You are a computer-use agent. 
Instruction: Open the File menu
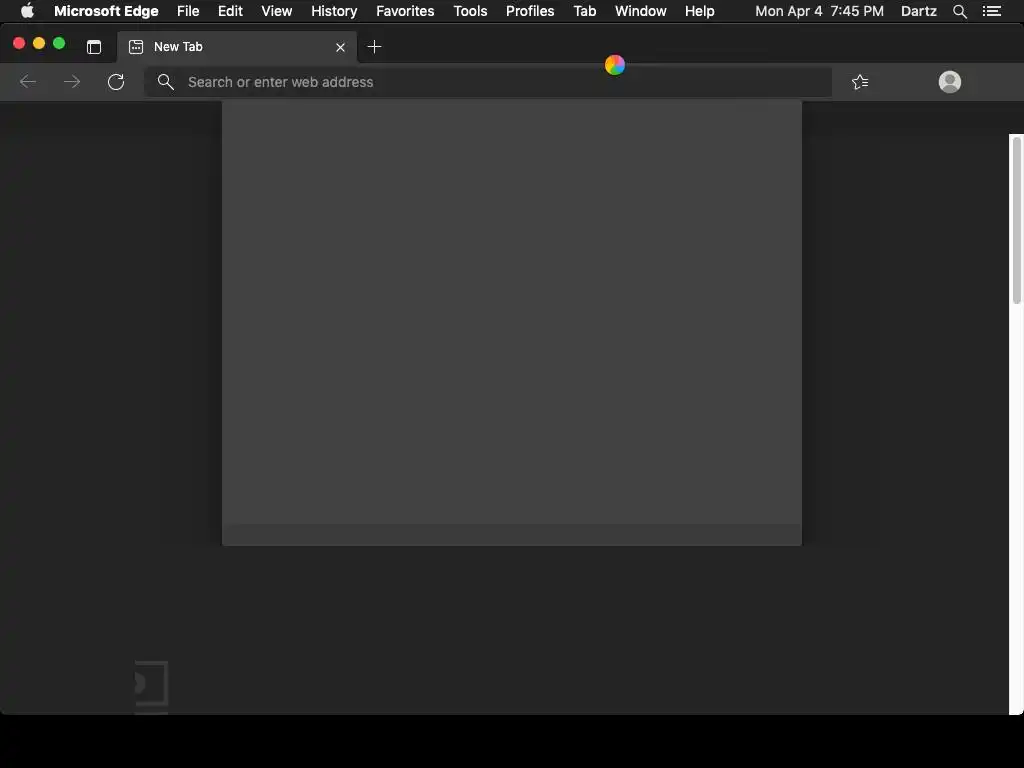[x=188, y=11]
